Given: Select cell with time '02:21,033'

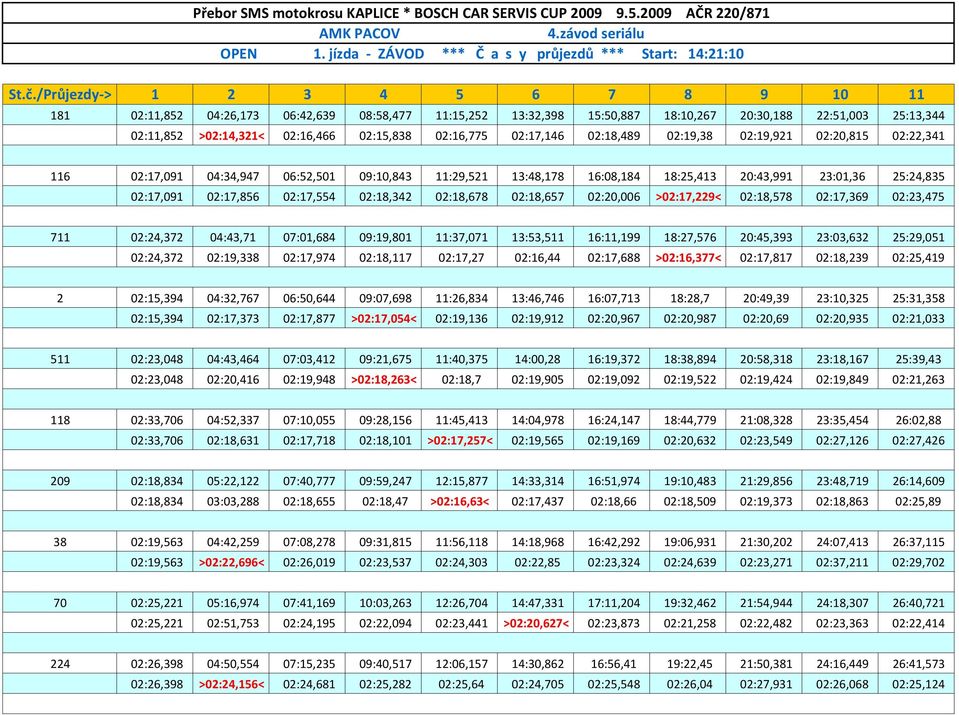Looking at the screenshot, I should click(917, 319).
